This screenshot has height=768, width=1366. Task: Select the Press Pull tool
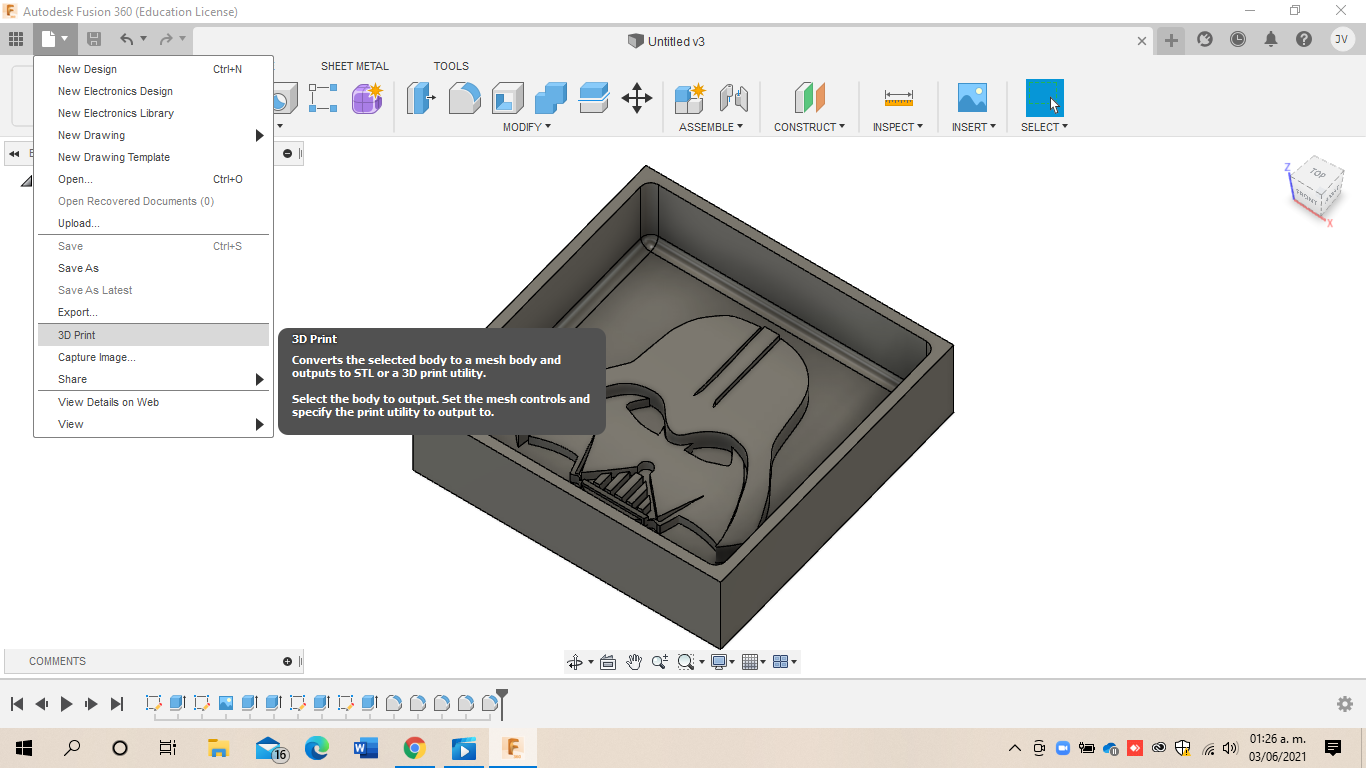[x=421, y=98]
